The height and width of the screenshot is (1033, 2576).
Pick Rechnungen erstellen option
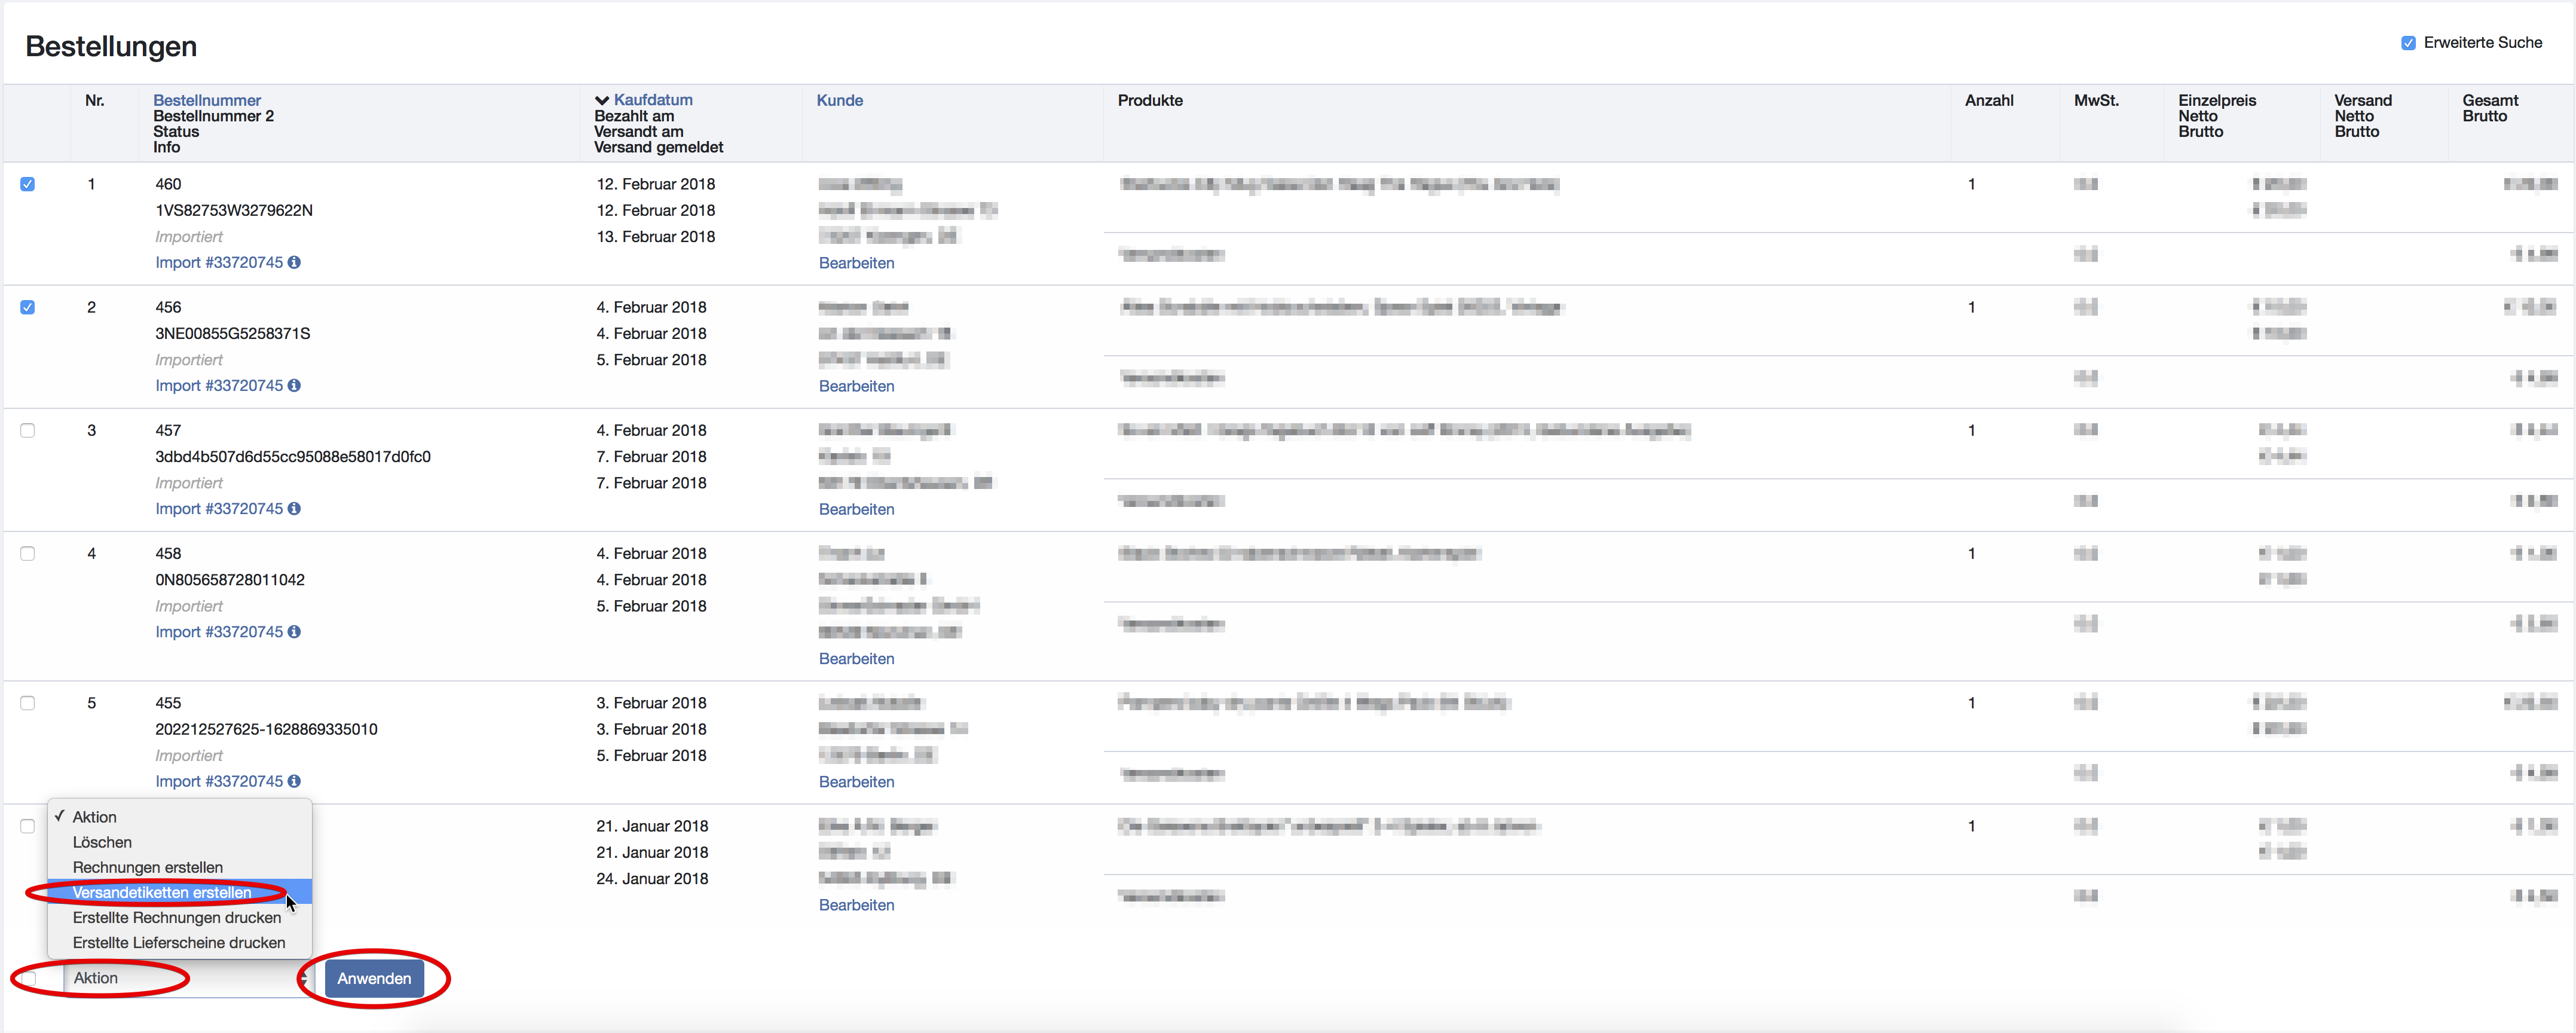pyautogui.click(x=147, y=867)
